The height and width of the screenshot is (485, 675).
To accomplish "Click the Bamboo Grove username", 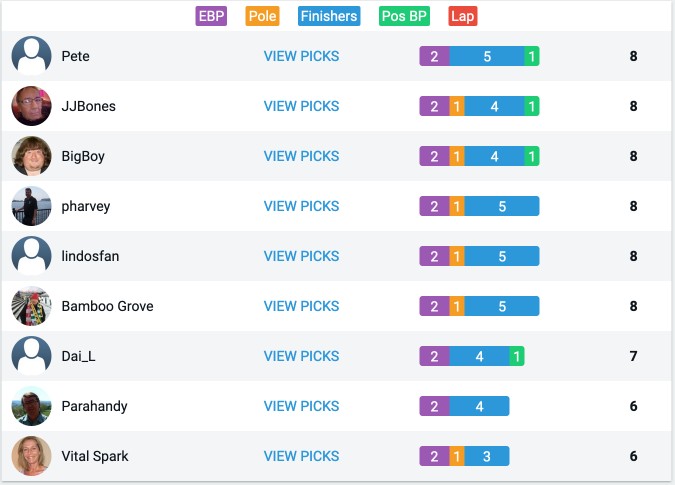I will pos(107,306).
